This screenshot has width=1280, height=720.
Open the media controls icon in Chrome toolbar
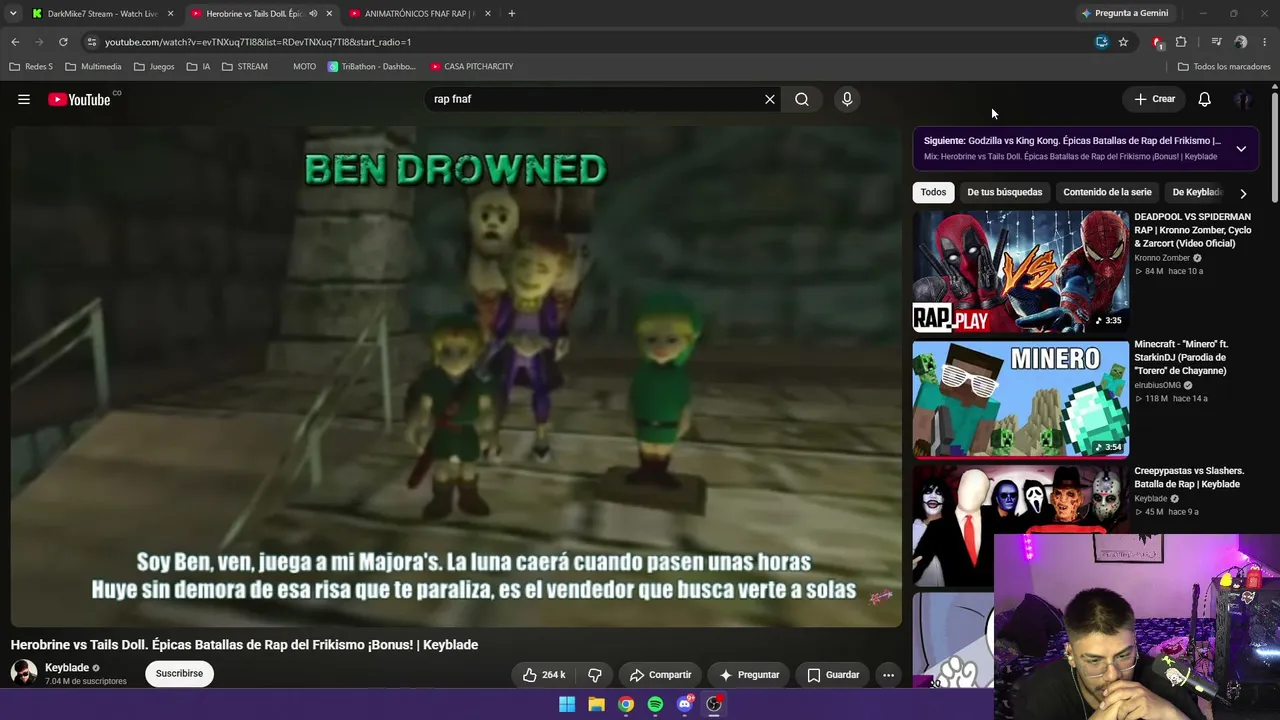[x=1216, y=42]
